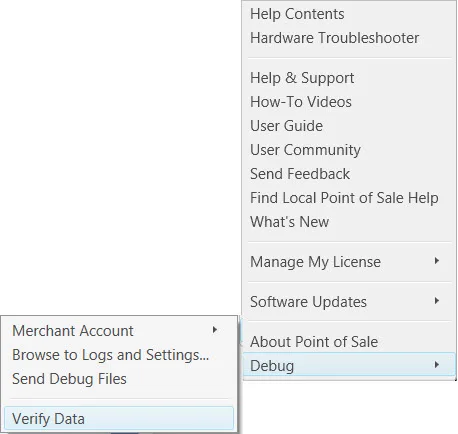Open How-To Videos
Image resolution: width=458 pixels, height=434 pixels.
point(349,102)
